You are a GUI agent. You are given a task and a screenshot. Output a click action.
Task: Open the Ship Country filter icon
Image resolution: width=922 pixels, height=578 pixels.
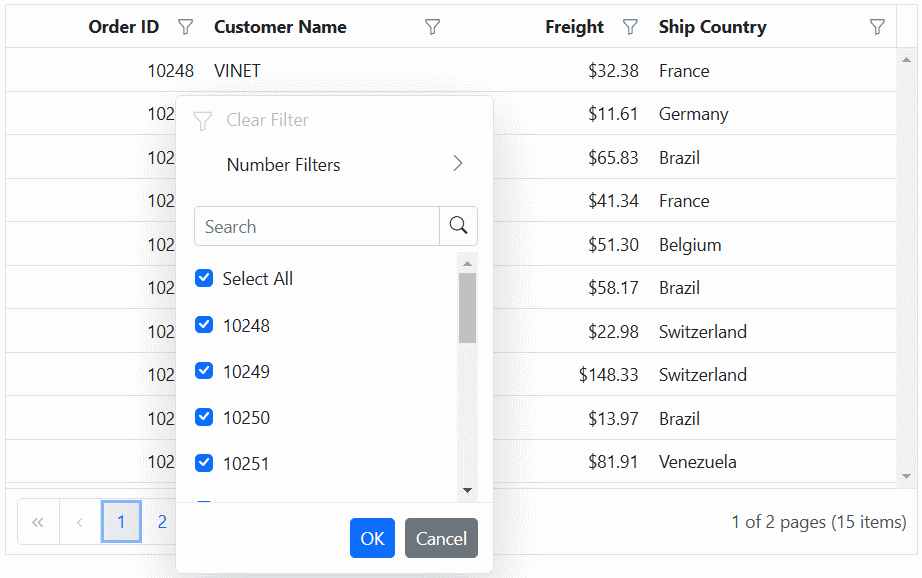tap(877, 27)
